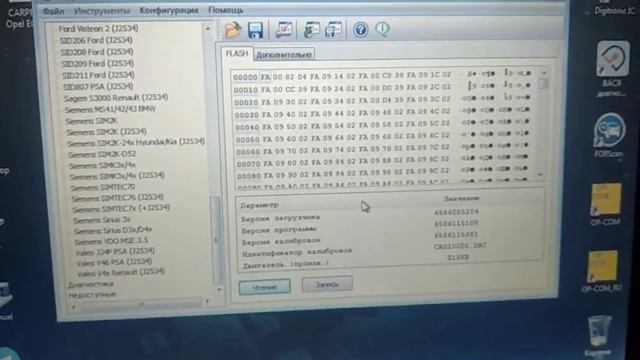The height and width of the screenshot is (360, 640).
Task: Open the Инструменты menu
Action: click(x=102, y=11)
